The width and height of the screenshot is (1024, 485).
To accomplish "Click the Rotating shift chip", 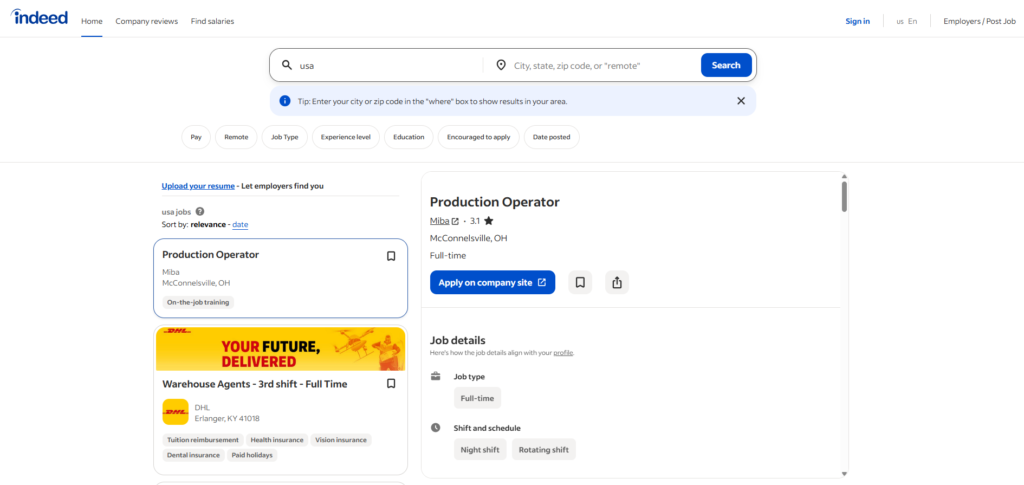I will [544, 450].
